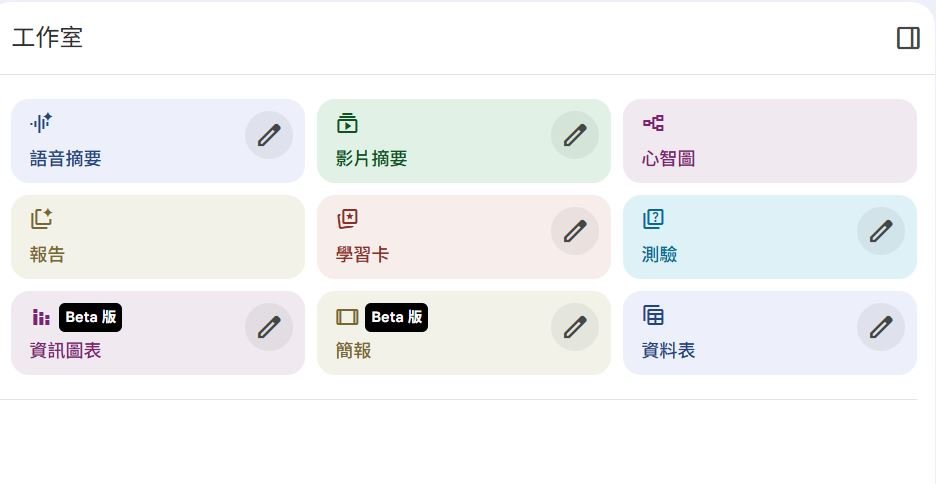Image resolution: width=936 pixels, height=484 pixels.
Task: Click the 學習卡 flashcard icon
Action: [x=347, y=219]
